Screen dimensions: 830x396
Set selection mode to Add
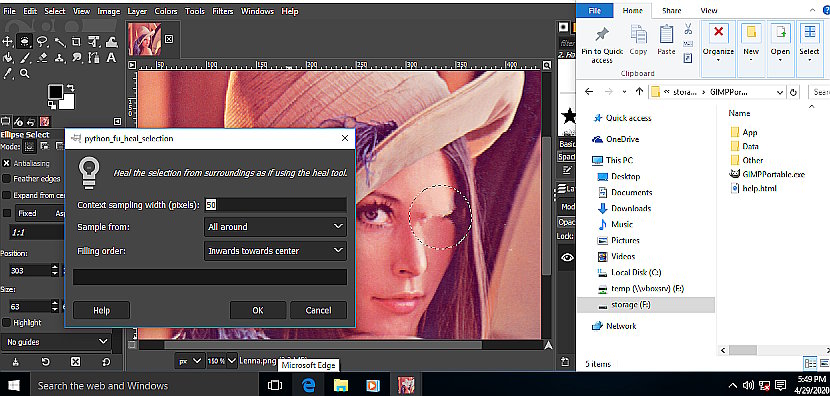click(x=44, y=147)
